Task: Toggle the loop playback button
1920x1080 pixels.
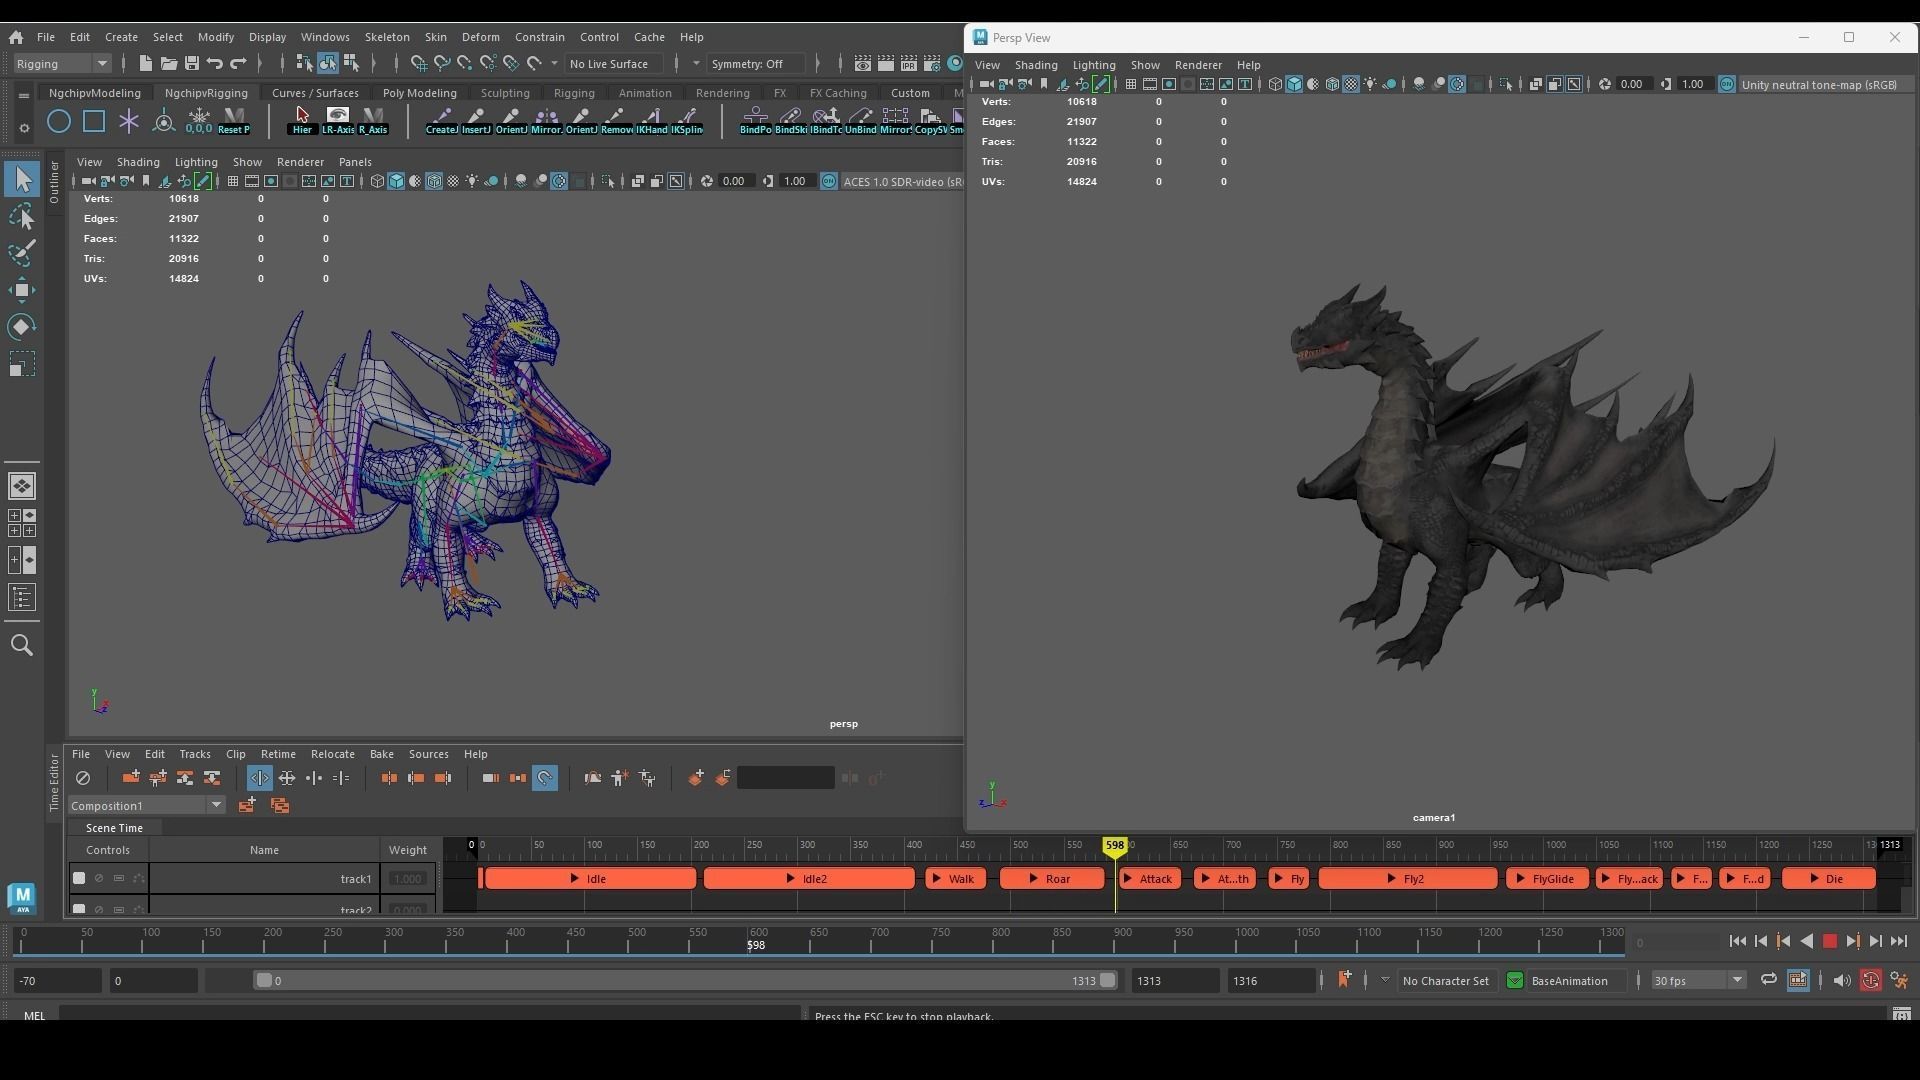Action: [x=1769, y=980]
